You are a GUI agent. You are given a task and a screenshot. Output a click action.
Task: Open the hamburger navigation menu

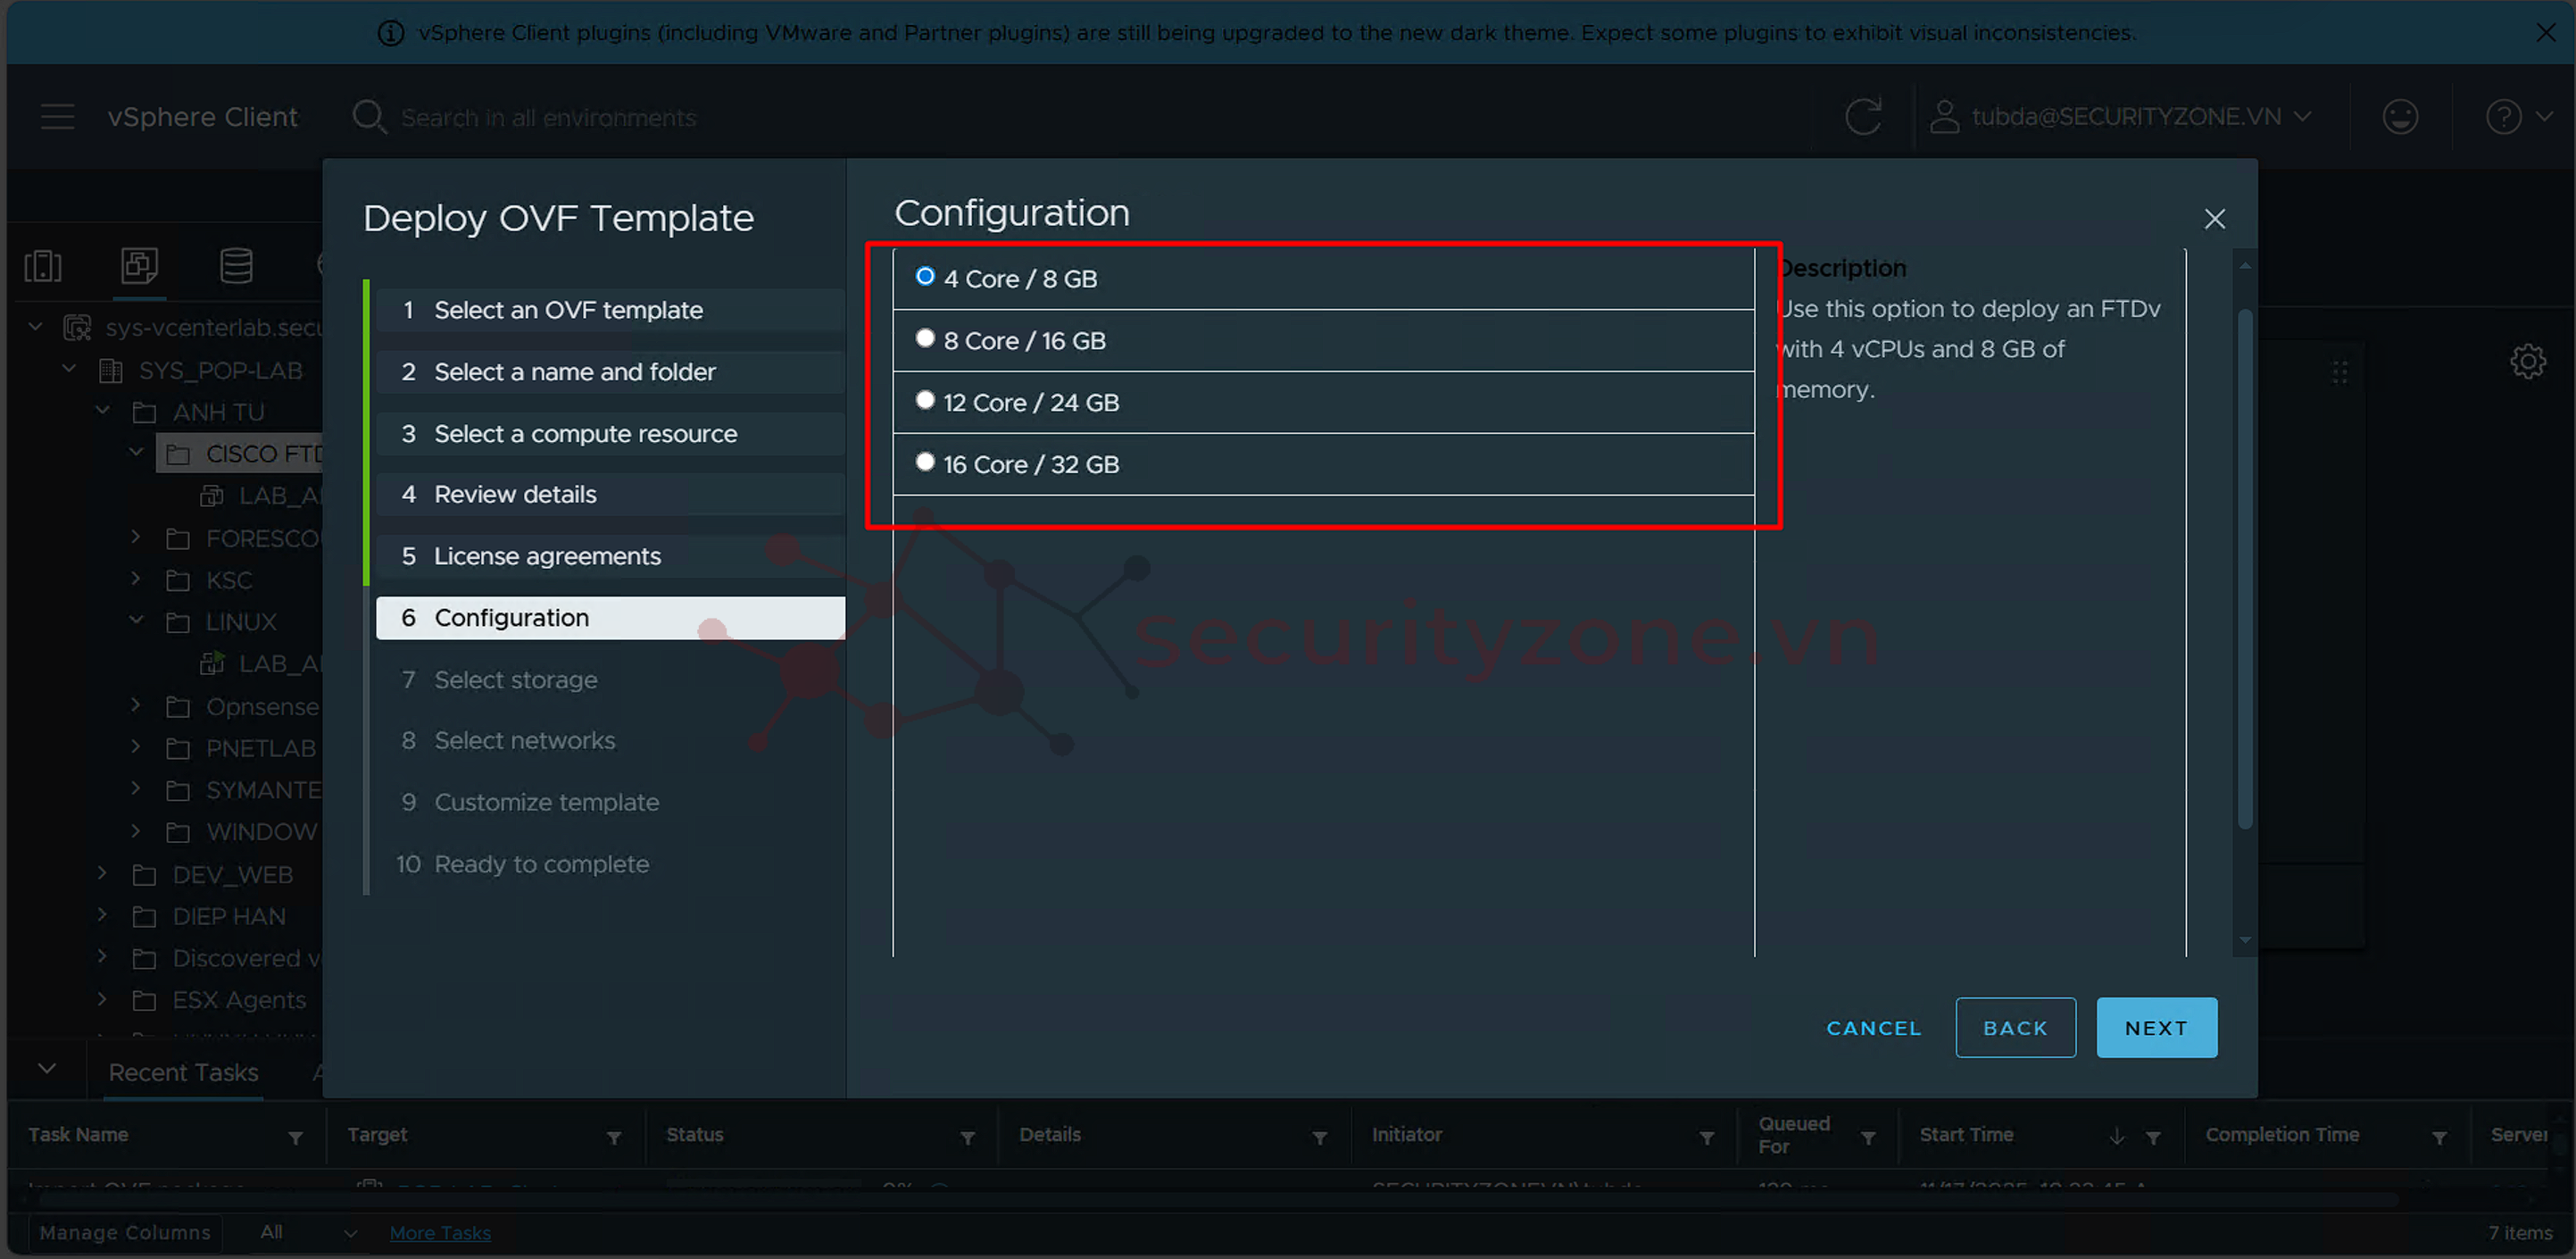tap(58, 117)
